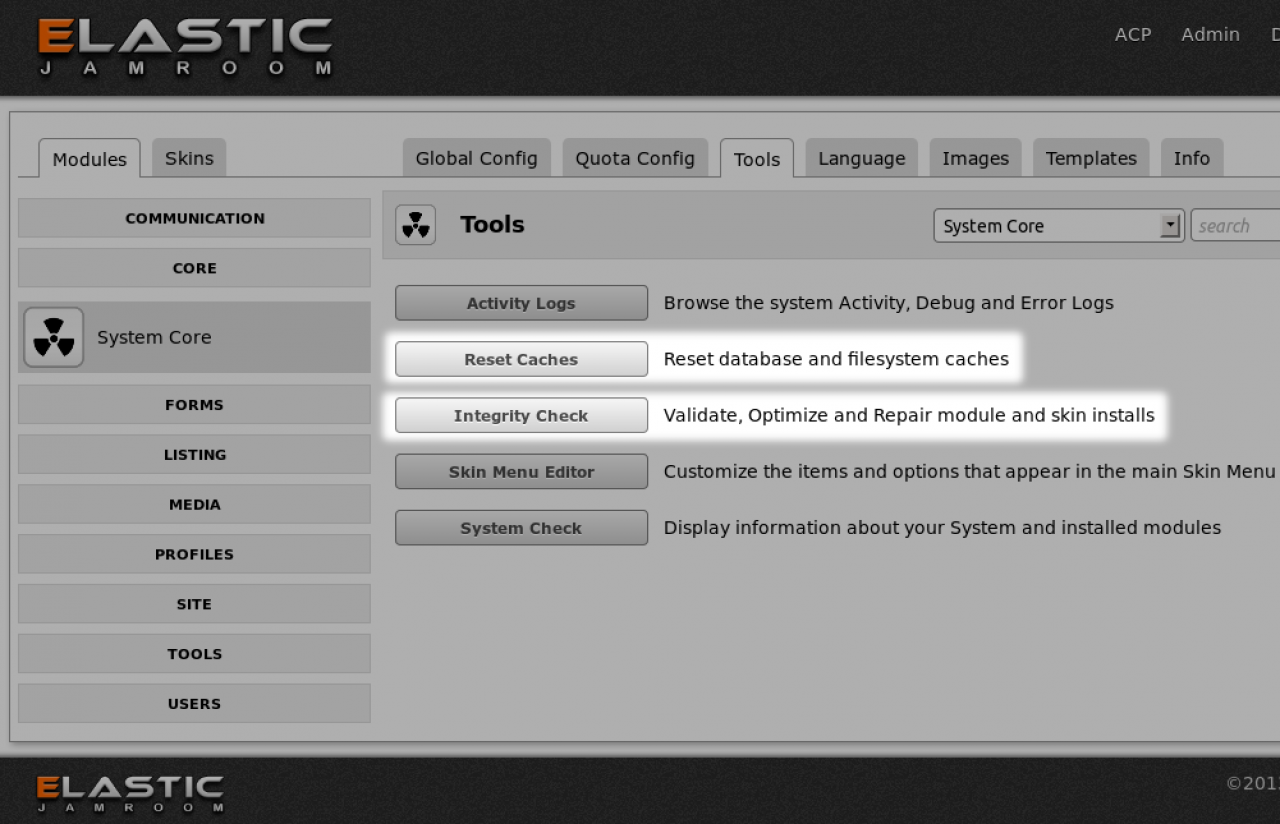The height and width of the screenshot is (824, 1280).
Task: Click the System Check button
Action: point(521,528)
